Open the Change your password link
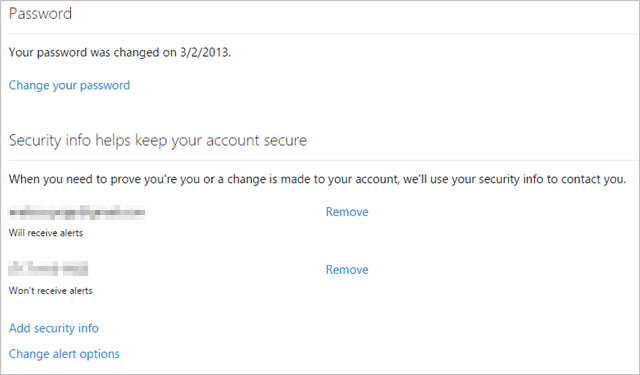This screenshot has width=640, height=375. [69, 85]
